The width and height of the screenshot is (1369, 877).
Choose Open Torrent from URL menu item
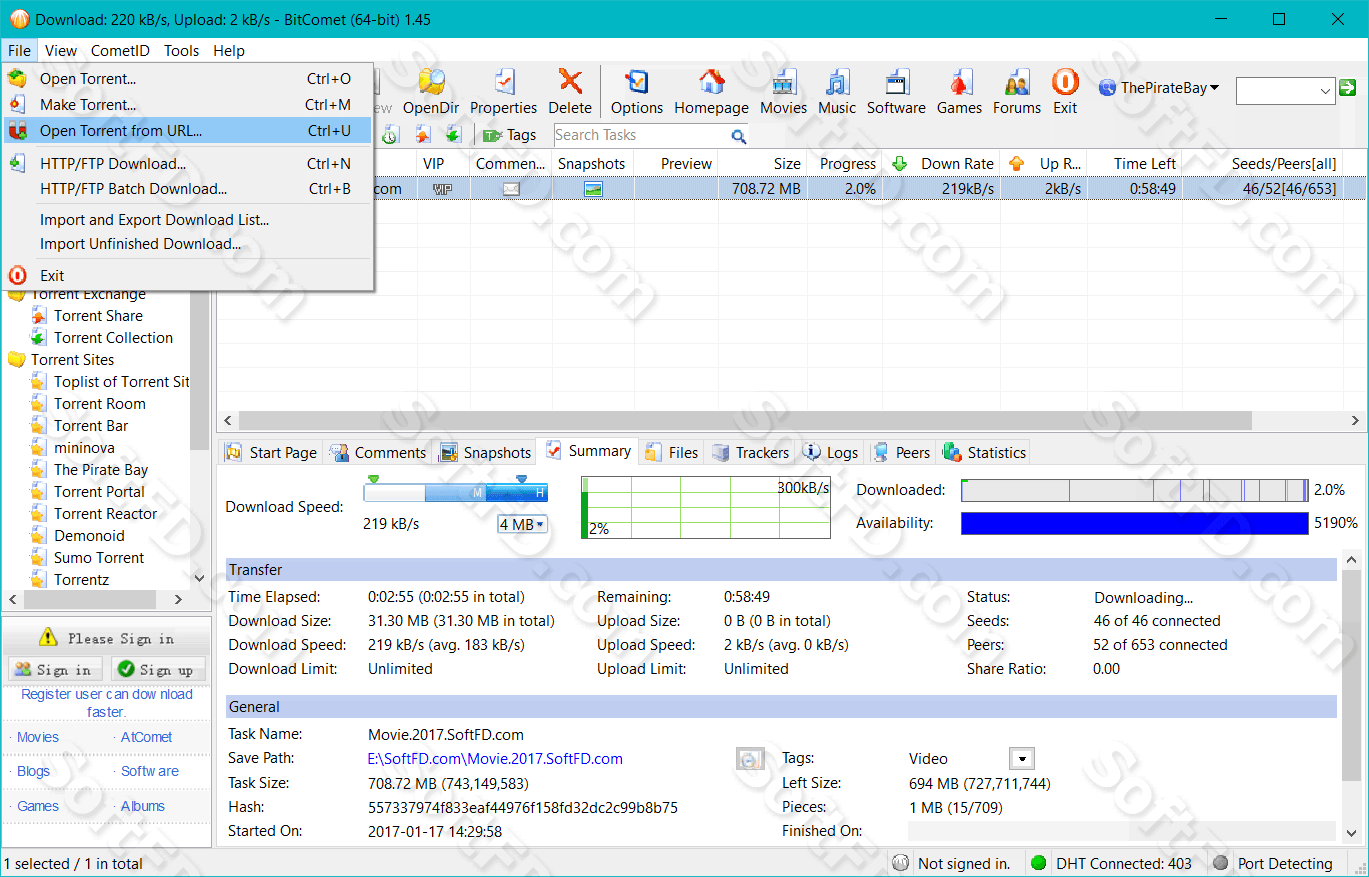188,130
